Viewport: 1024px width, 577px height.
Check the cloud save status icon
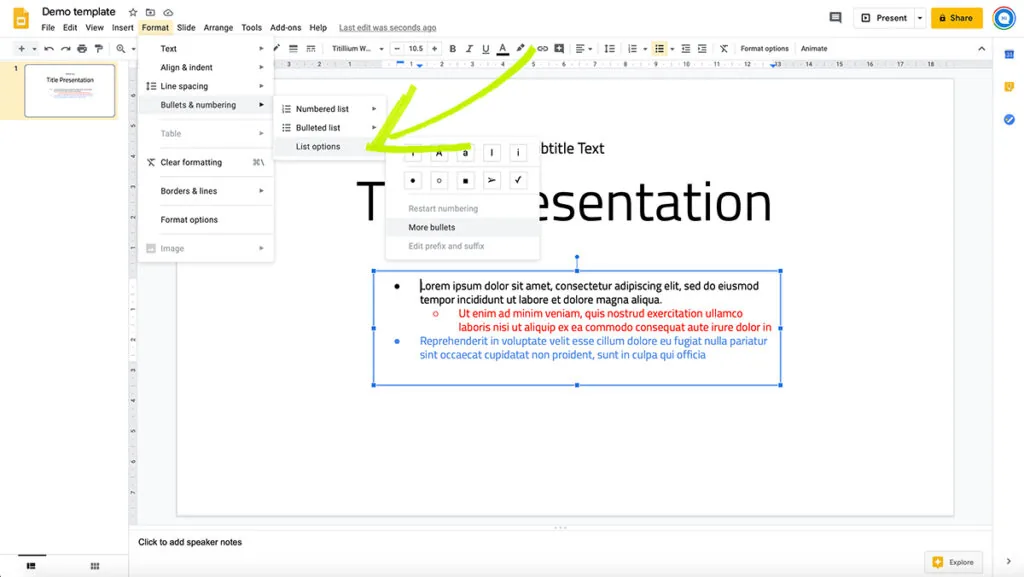(168, 12)
